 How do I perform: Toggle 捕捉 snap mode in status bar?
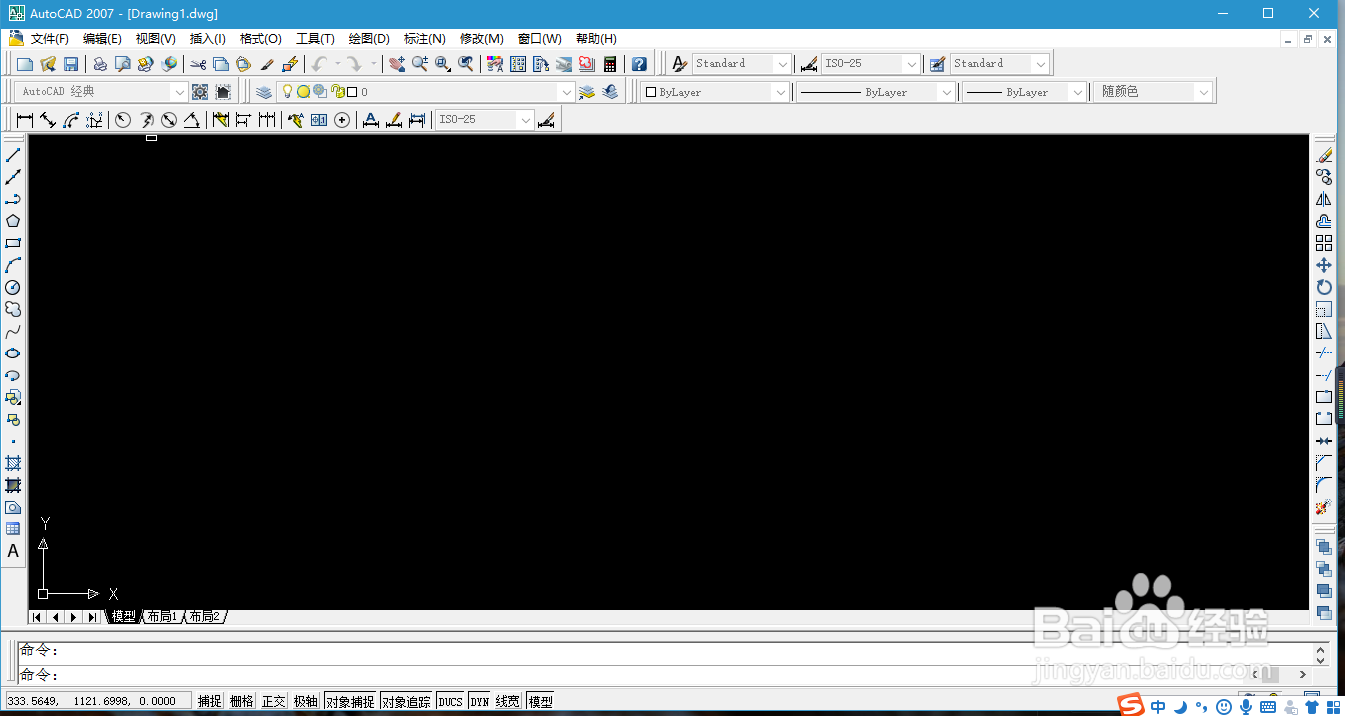click(210, 702)
